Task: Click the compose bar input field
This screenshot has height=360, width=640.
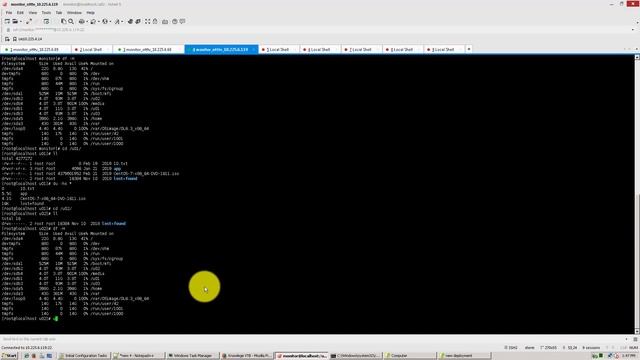Action: point(312,339)
